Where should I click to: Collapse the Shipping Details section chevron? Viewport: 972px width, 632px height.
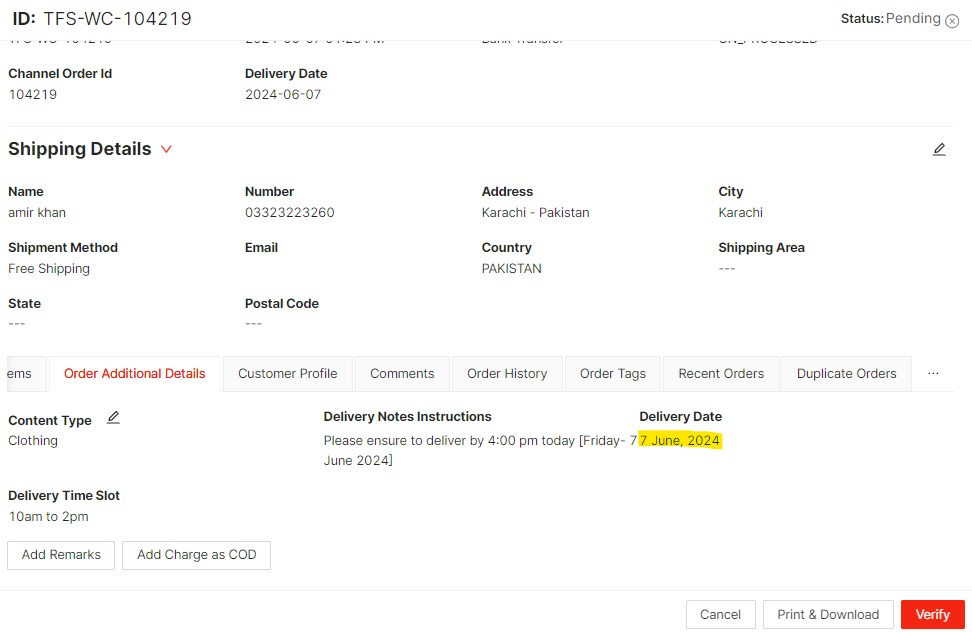click(x=166, y=149)
